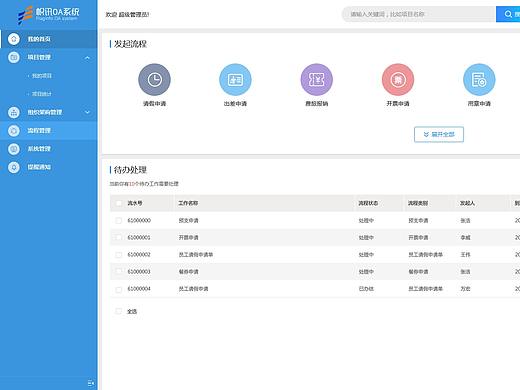Click the pending work count message
520x390 pixels.
tap(144, 184)
